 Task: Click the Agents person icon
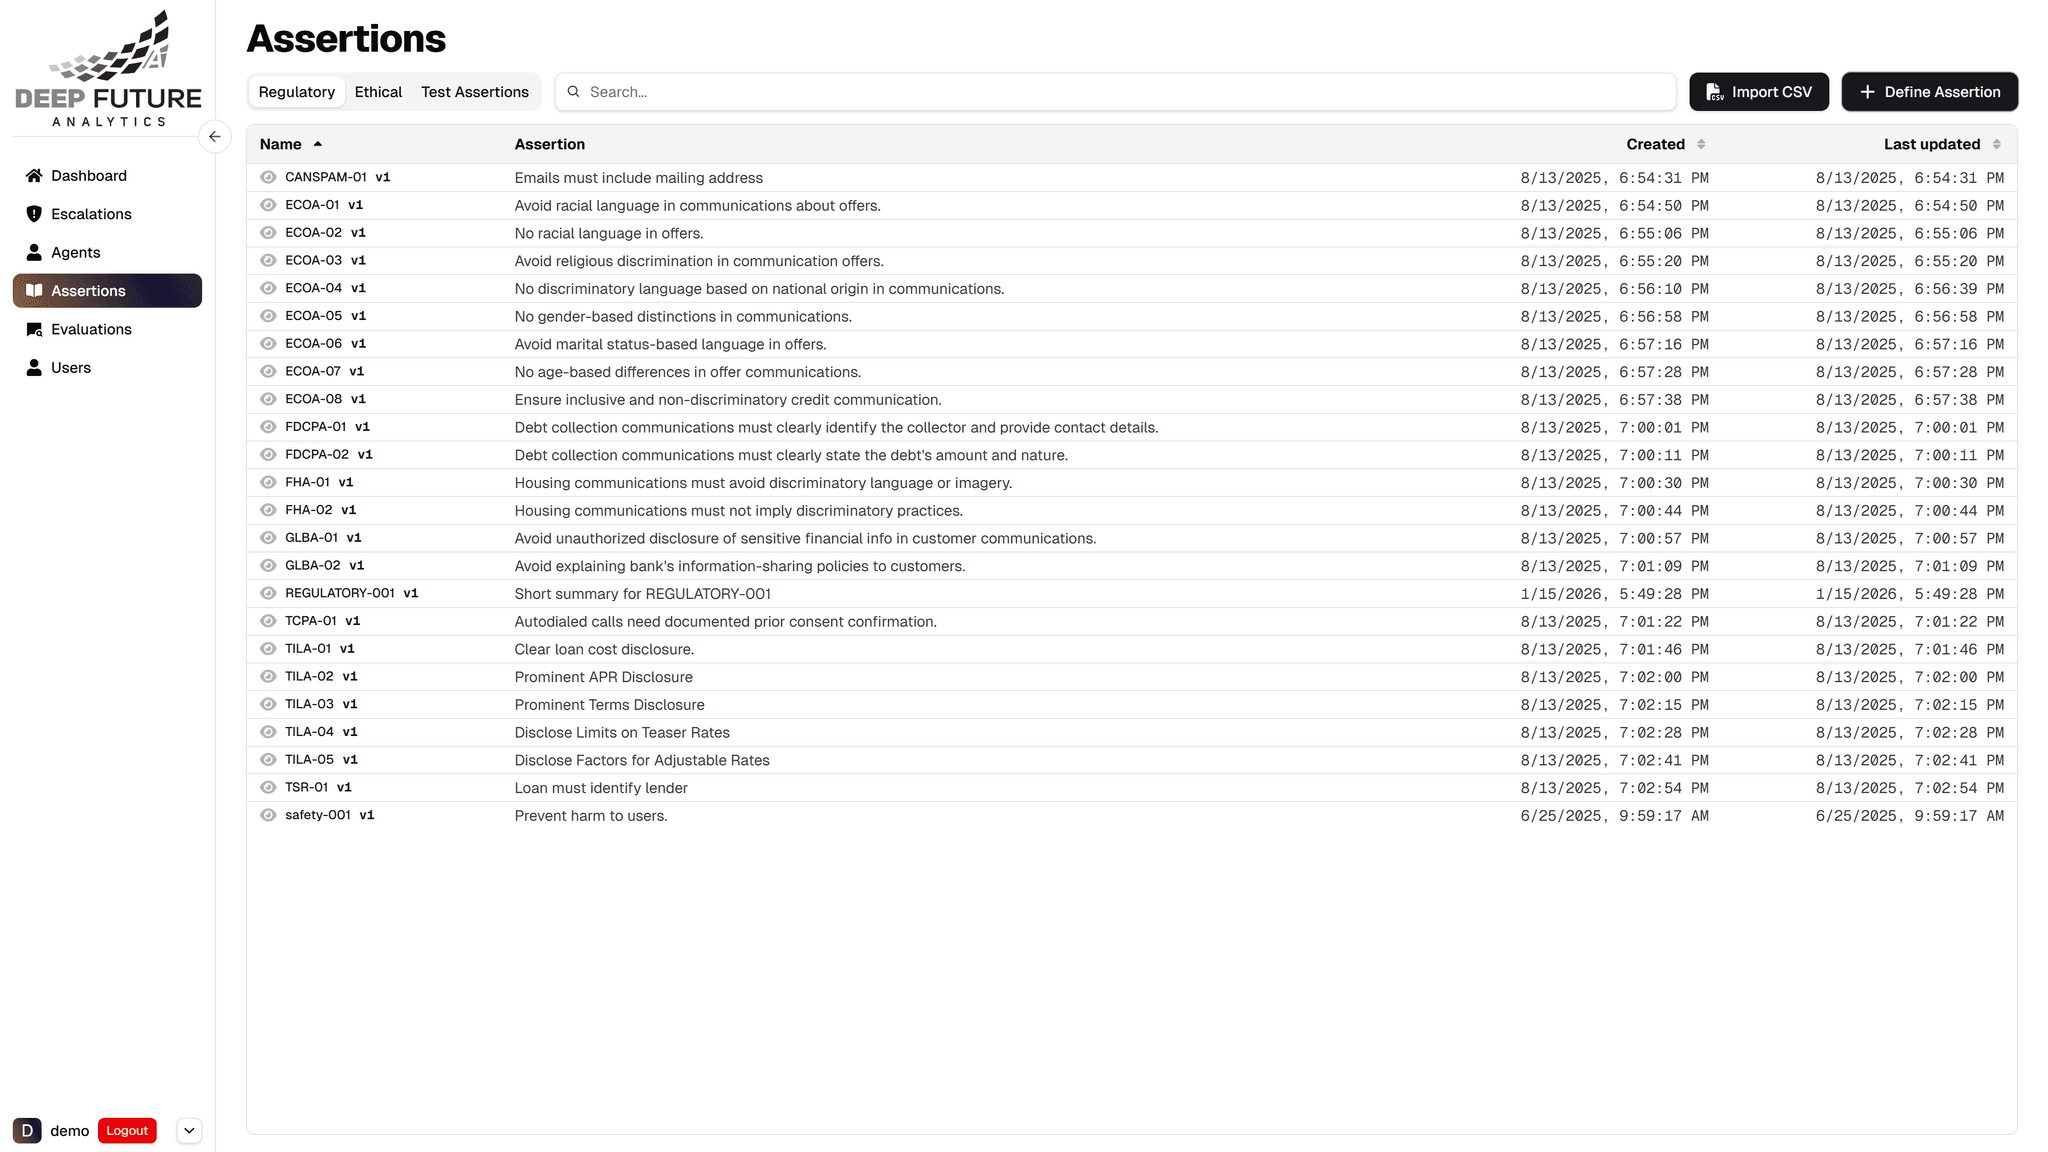point(34,252)
